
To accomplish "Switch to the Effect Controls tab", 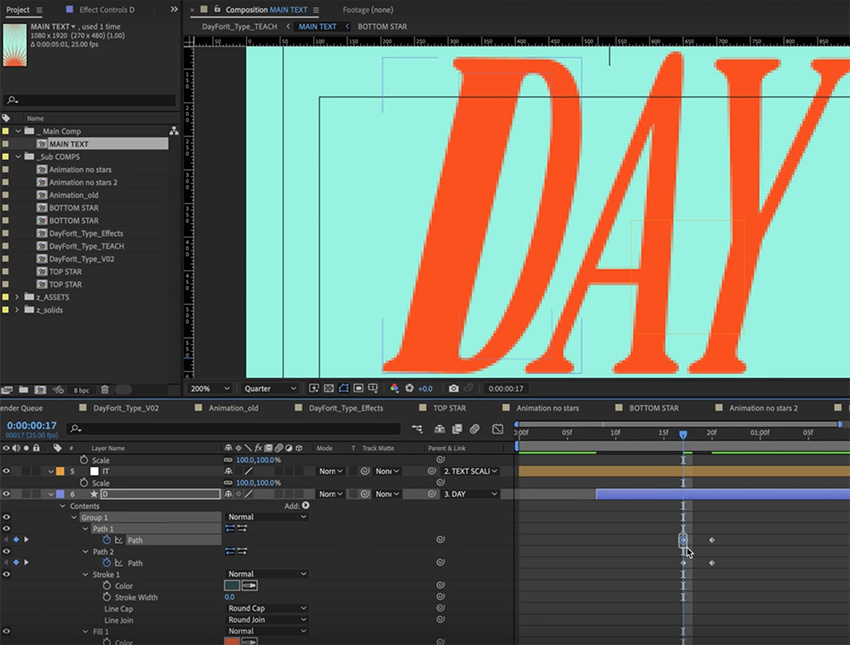I will [106, 9].
